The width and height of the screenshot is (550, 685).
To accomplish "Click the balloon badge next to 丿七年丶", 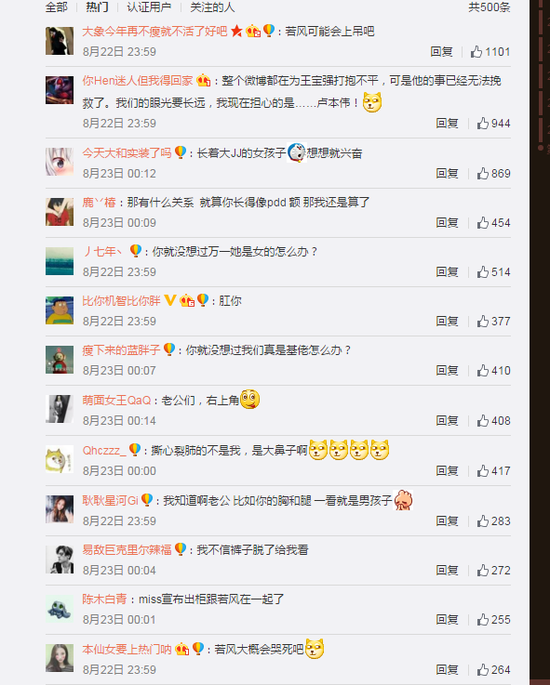I will click(135, 251).
